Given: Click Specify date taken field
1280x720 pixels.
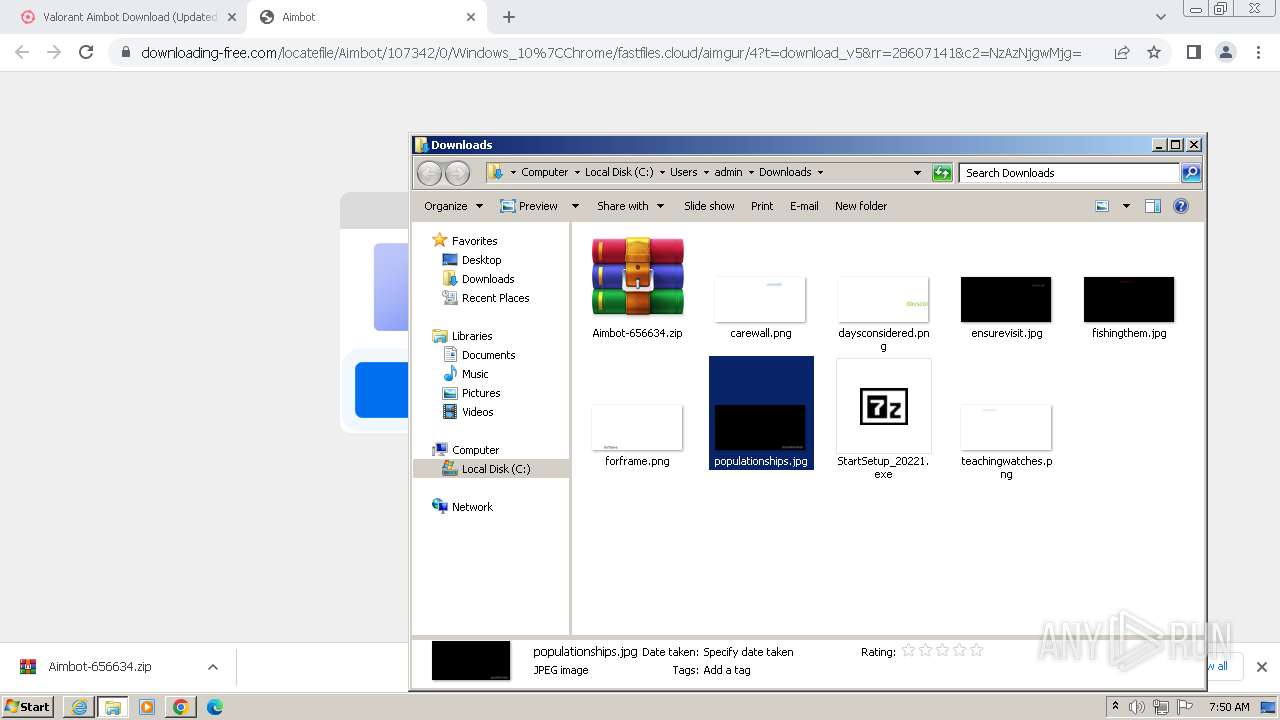Looking at the screenshot, I should click(x=748, y=652).
